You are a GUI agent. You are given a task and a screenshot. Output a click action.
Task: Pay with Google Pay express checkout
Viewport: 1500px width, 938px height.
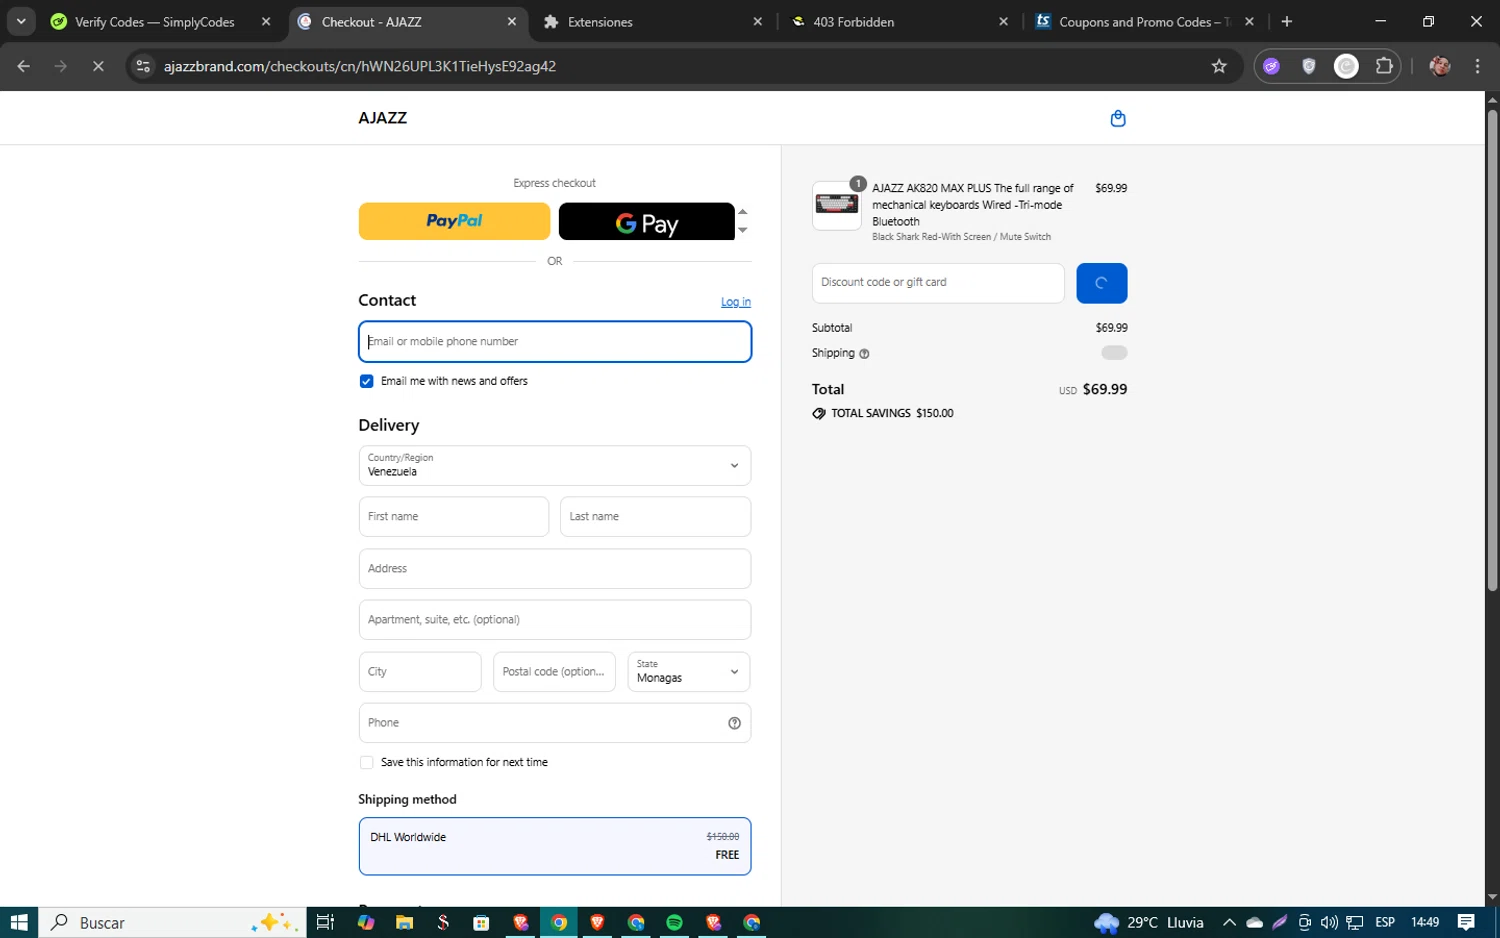(x=646, y=221)
